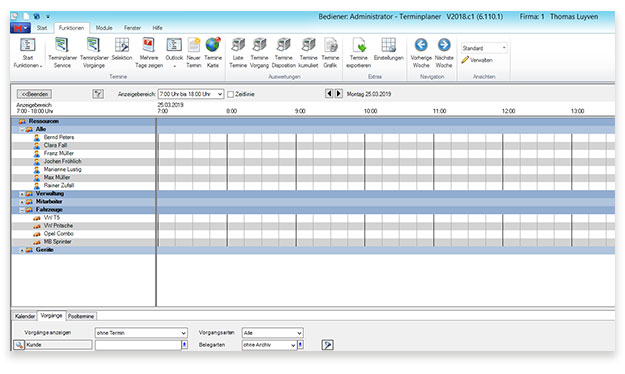Select the Ressourcen root node
Viewport: 625px width, 374px height.
point(43,121)
